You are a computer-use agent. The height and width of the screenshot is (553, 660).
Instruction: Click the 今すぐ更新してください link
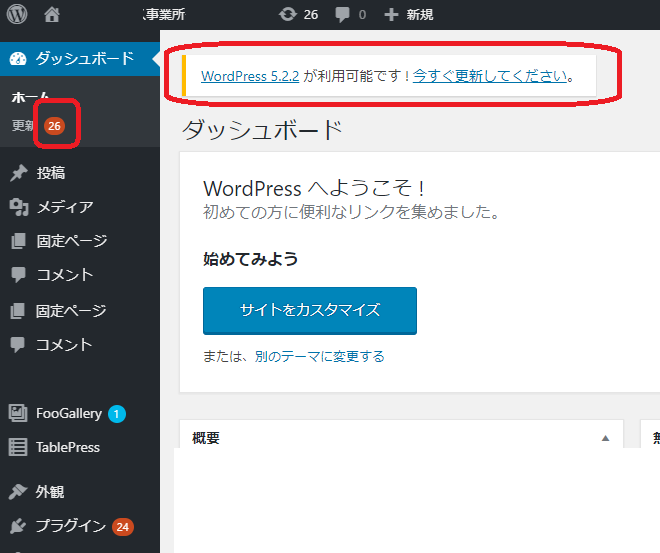(490, 76)
